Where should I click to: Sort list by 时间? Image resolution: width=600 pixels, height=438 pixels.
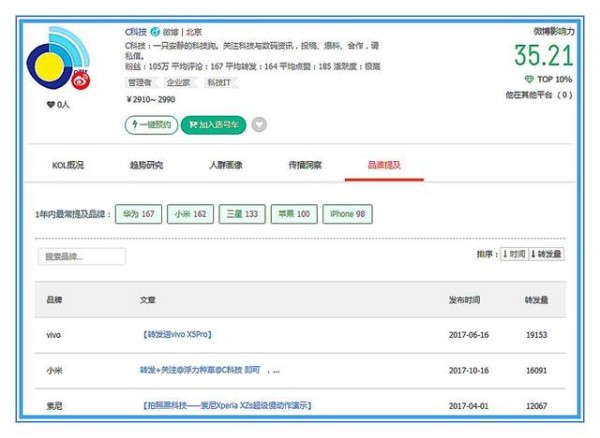pos(514,254)
